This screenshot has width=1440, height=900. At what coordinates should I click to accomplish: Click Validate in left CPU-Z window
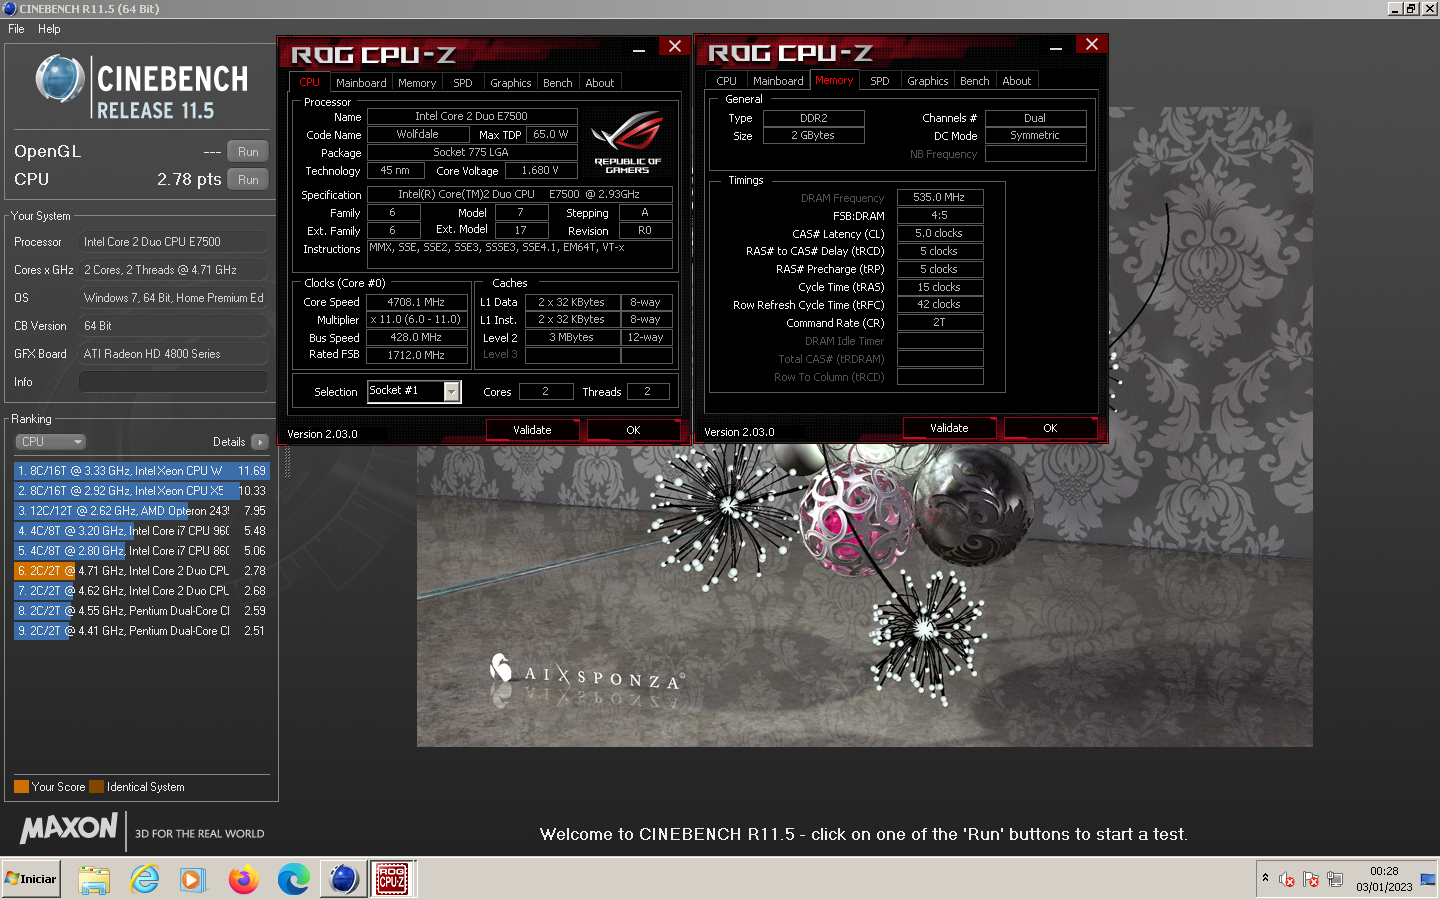(x=532, y=430)
